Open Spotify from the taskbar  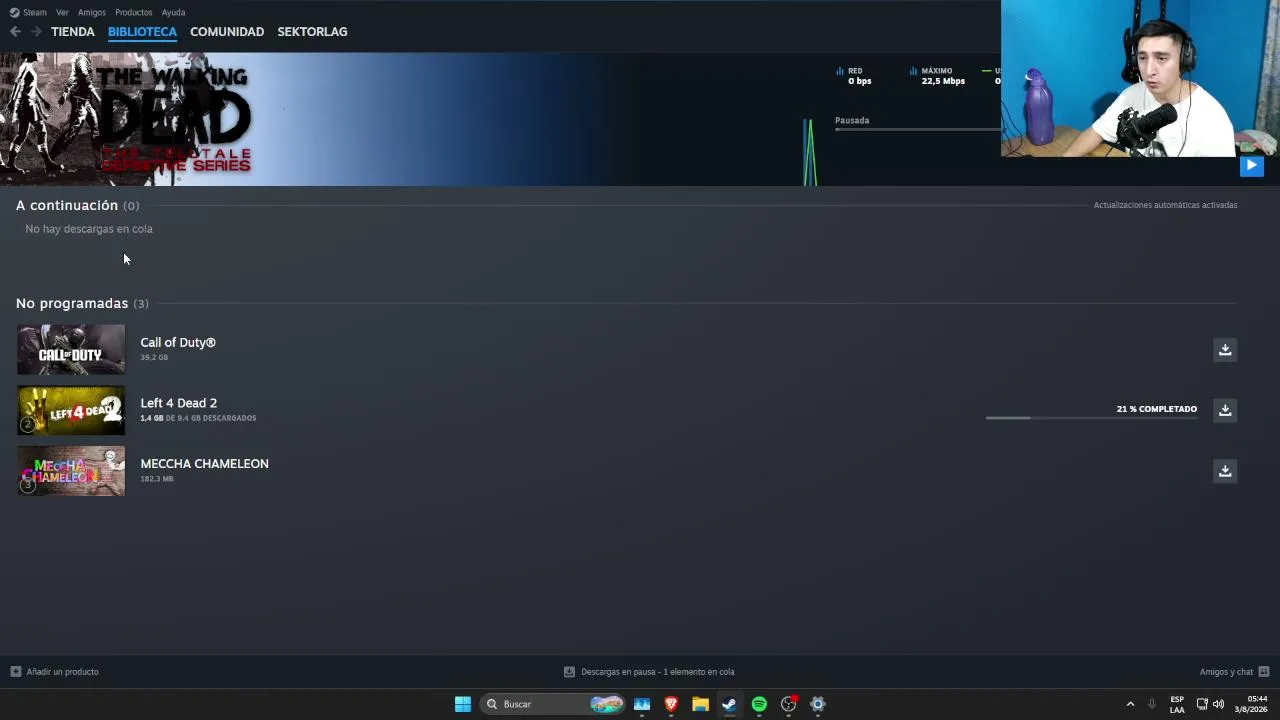click(759, 704)
